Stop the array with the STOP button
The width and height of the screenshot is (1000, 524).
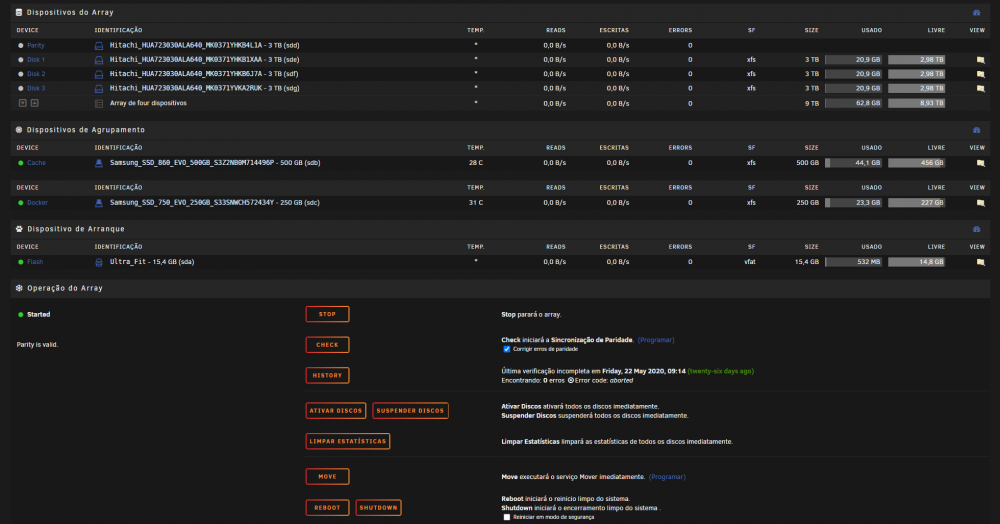pos(327,314)
